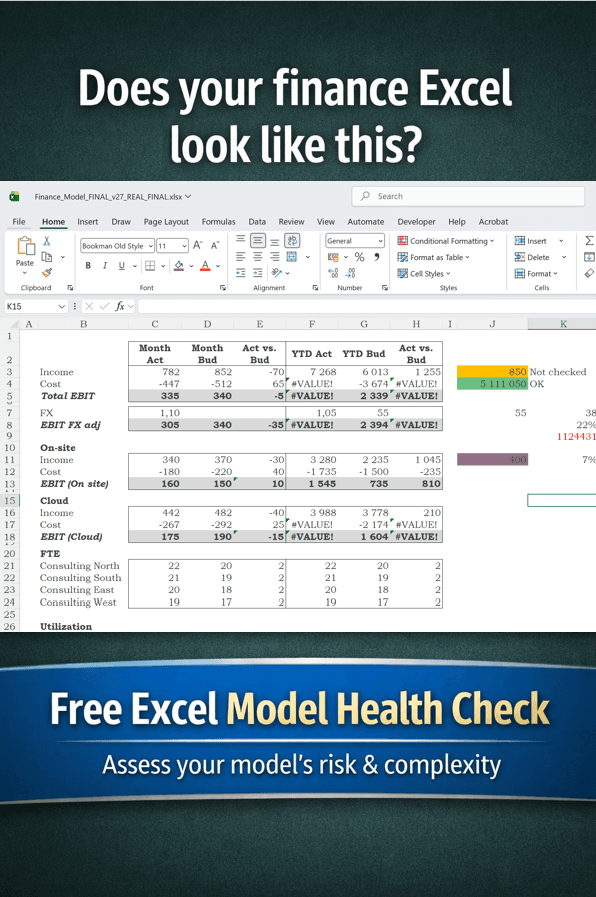Viewport: 596px width, 897px height.
Task: Open the font name dropdown
Action: pyautogui.click(x=151, y=246)
